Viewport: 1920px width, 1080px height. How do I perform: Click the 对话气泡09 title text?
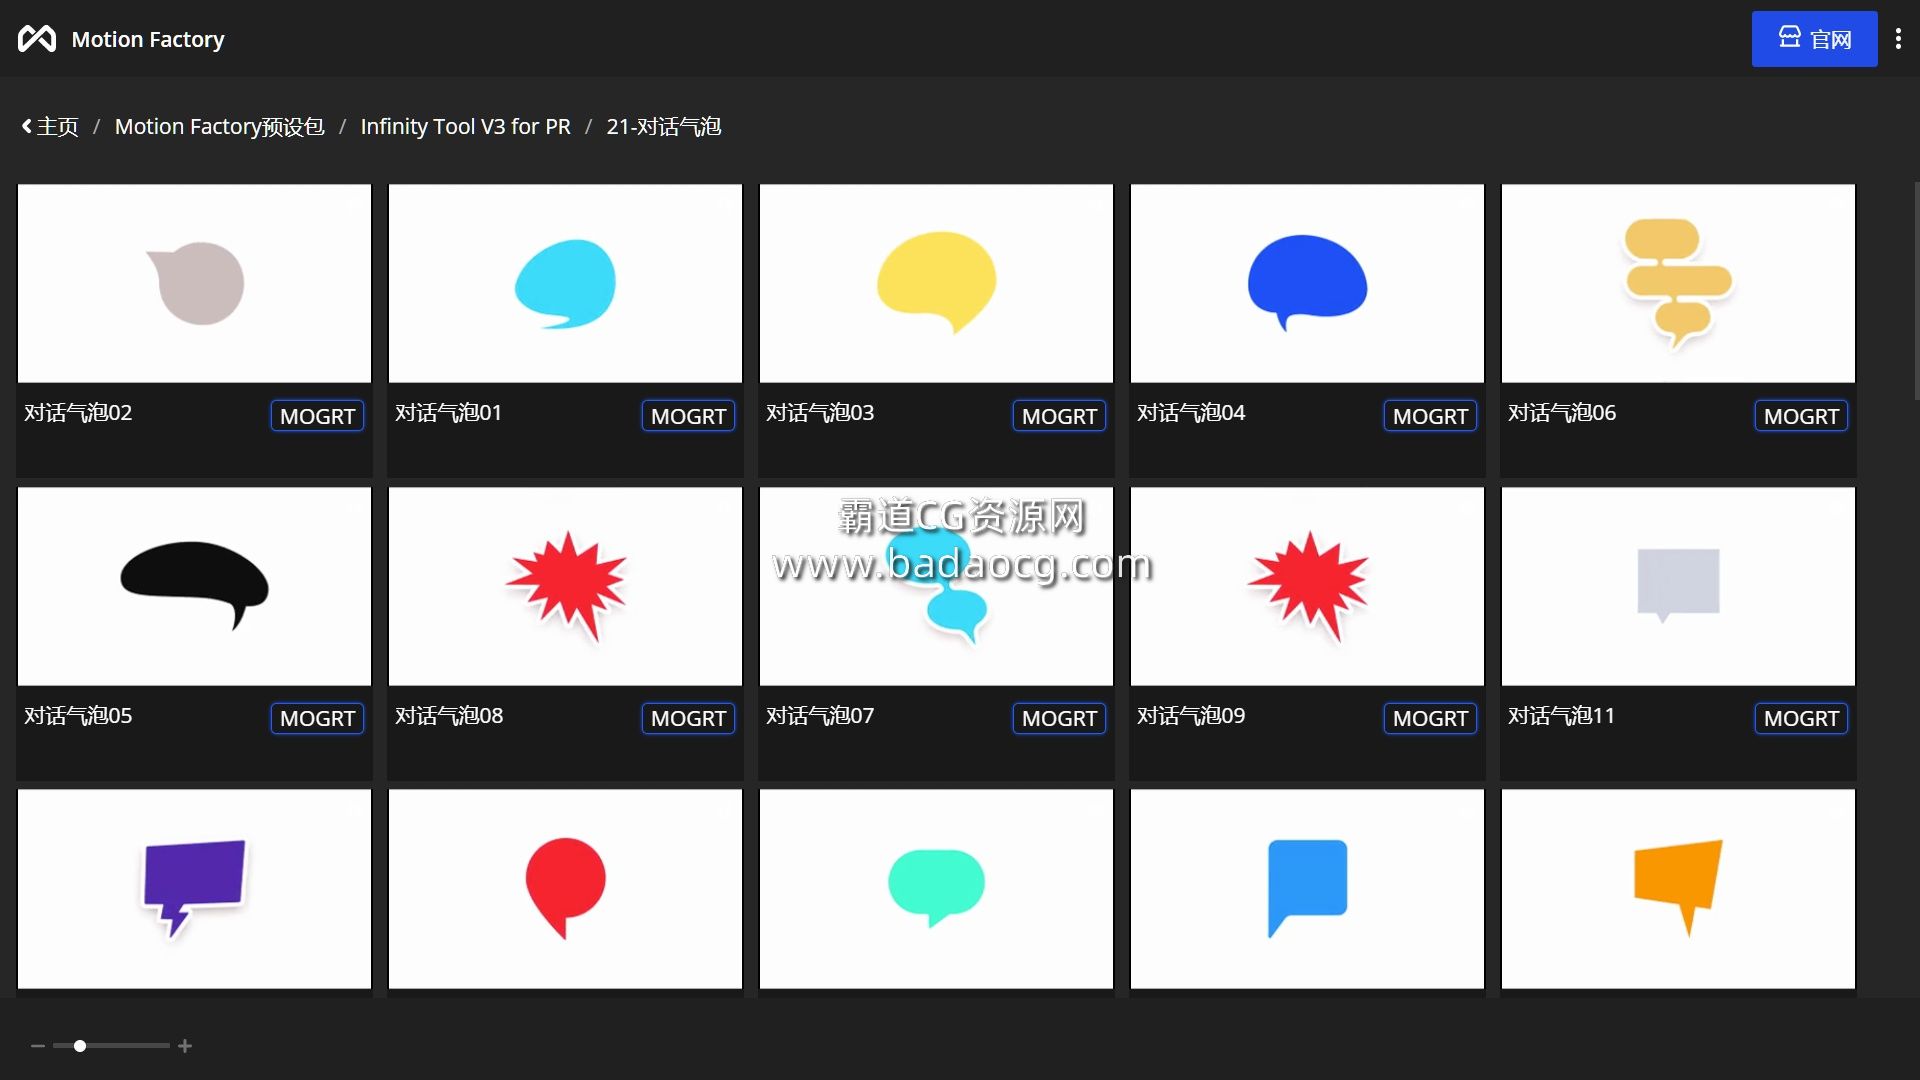point(1191,716)
